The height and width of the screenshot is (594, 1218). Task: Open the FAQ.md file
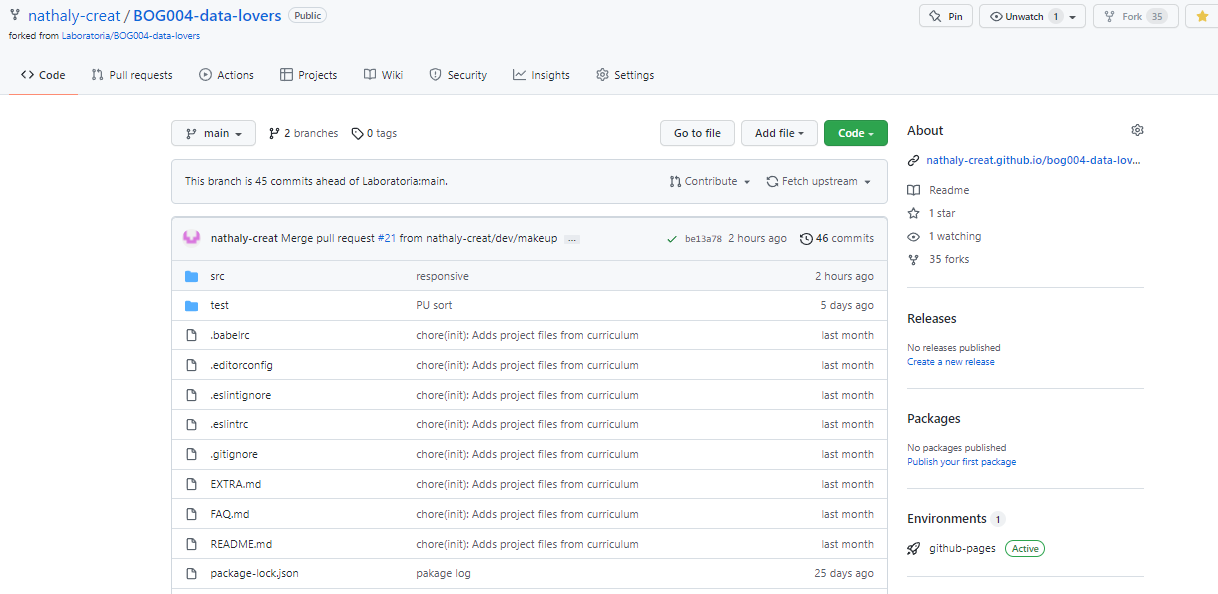[x=229, y=514]
